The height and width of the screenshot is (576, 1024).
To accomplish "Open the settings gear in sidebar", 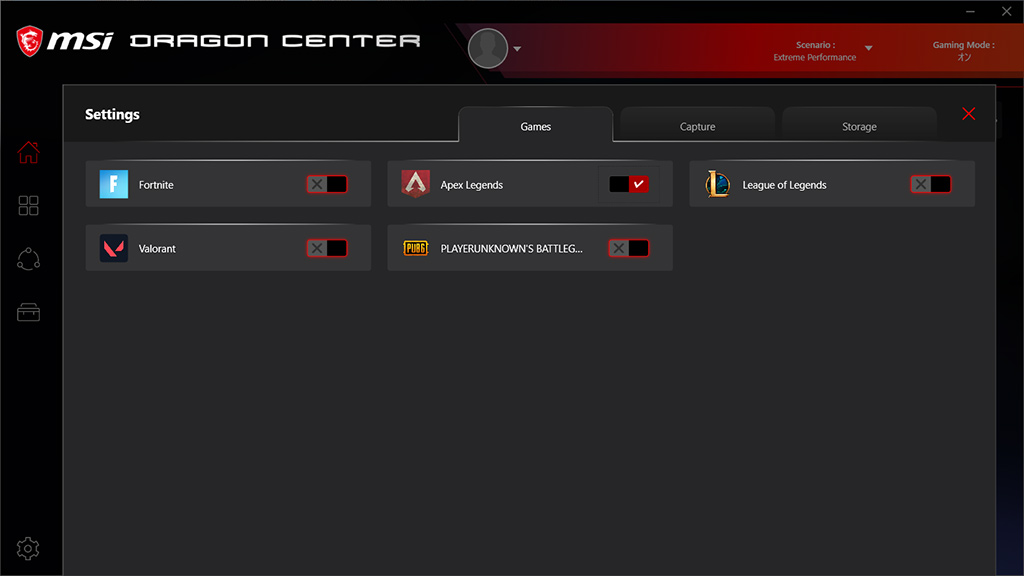I will (28, 549).
